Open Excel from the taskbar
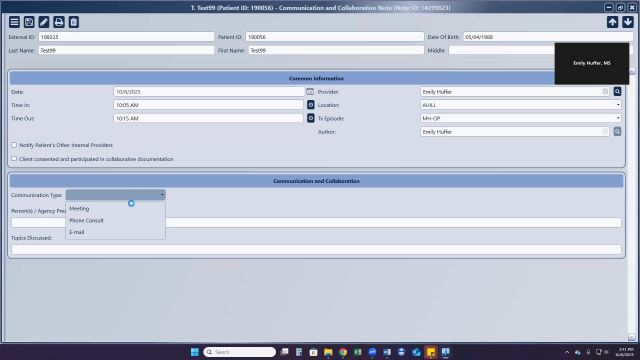This screenshot has height=360, width=640. [x=358, y=352]
